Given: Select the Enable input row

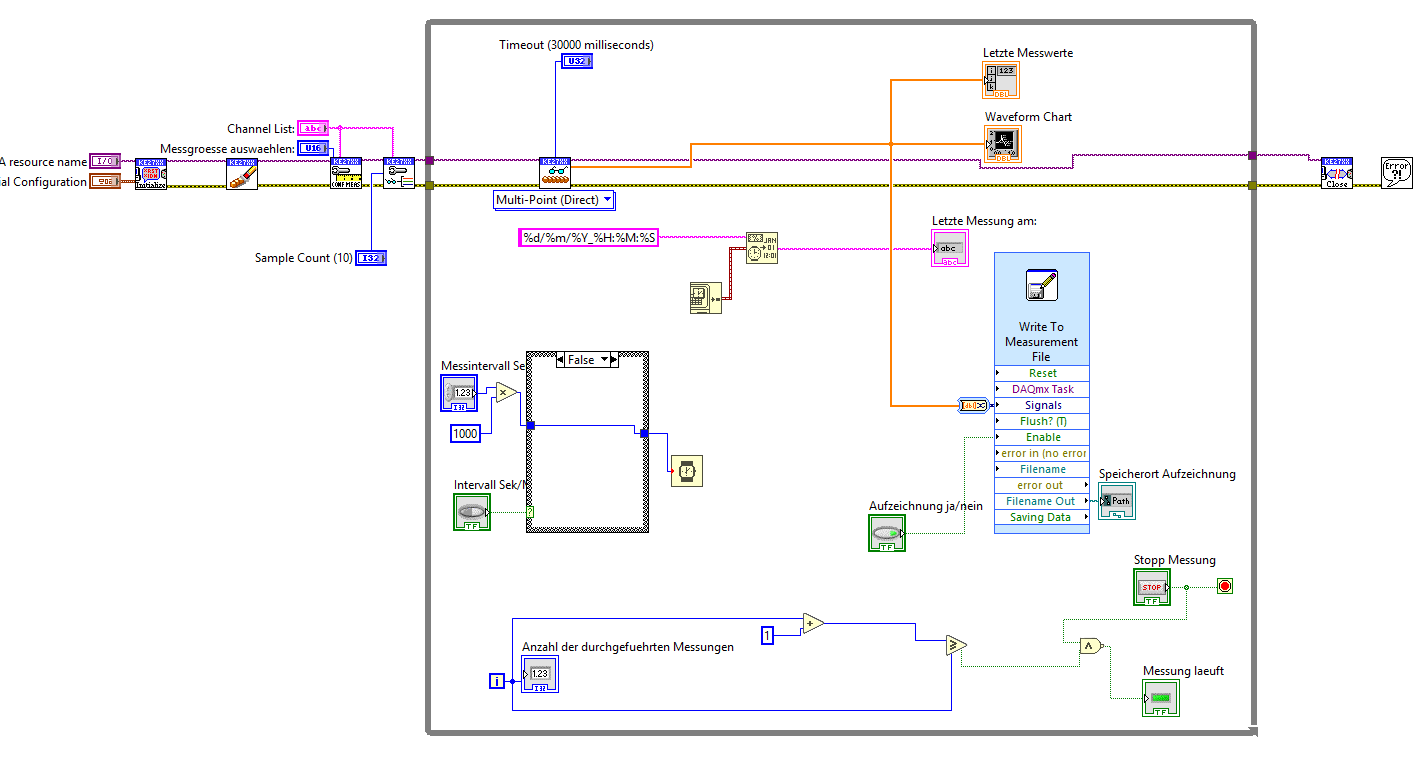Looking at the screenshot, I should point(1042,437).
